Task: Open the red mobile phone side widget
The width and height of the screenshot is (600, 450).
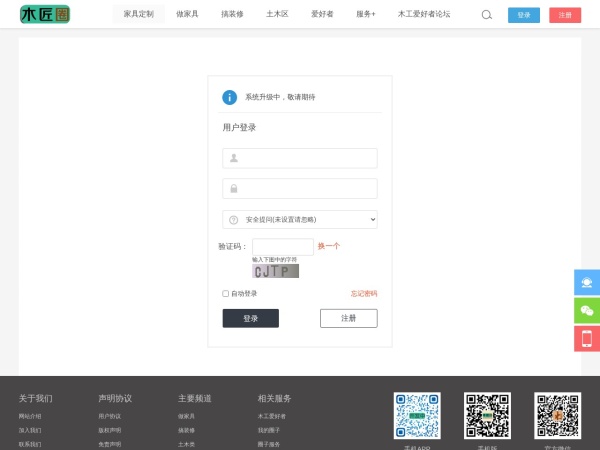Action: (587, 339)
